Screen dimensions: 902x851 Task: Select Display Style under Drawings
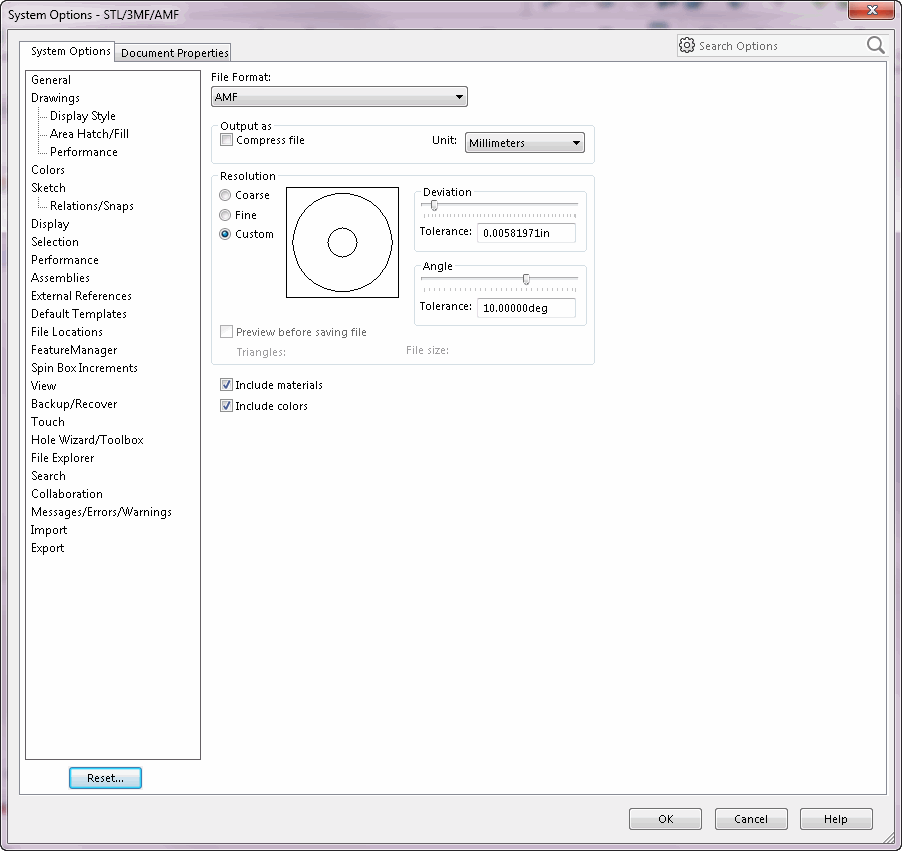point(83,116)
